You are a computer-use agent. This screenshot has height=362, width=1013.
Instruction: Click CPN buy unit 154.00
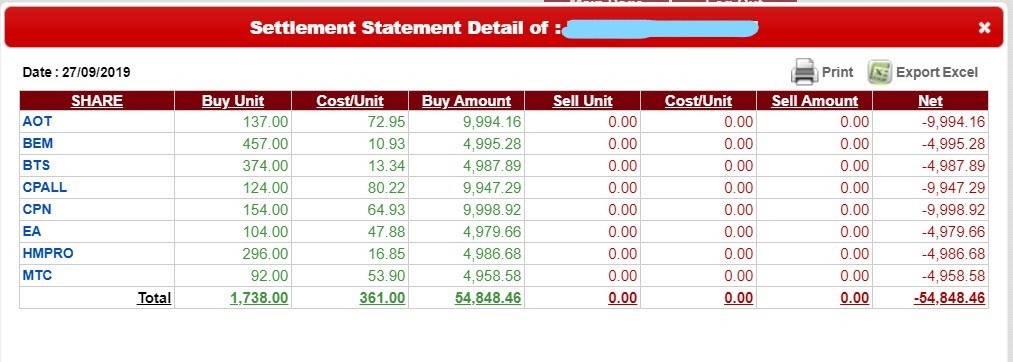point(266,210)
